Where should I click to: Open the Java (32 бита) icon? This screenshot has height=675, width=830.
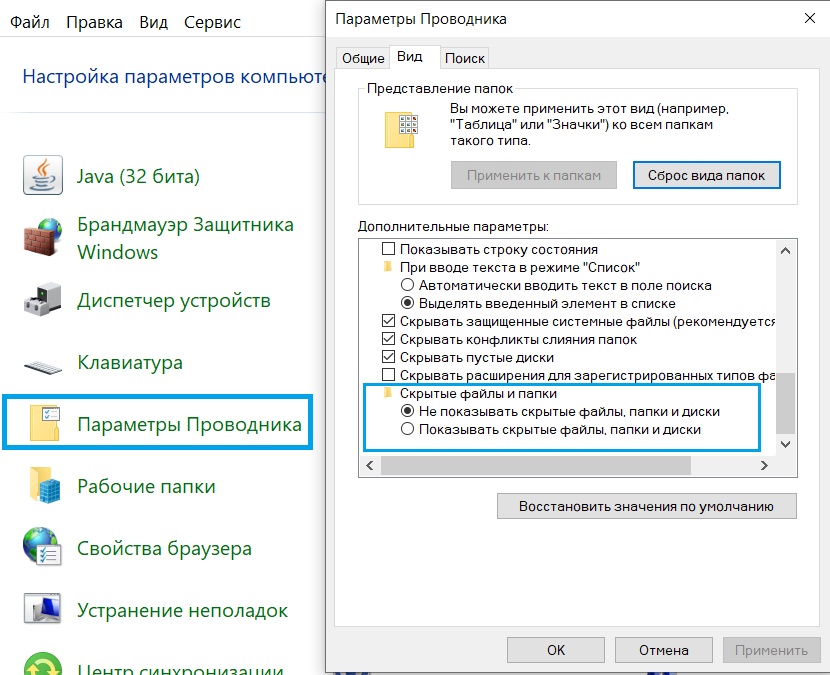43,175
